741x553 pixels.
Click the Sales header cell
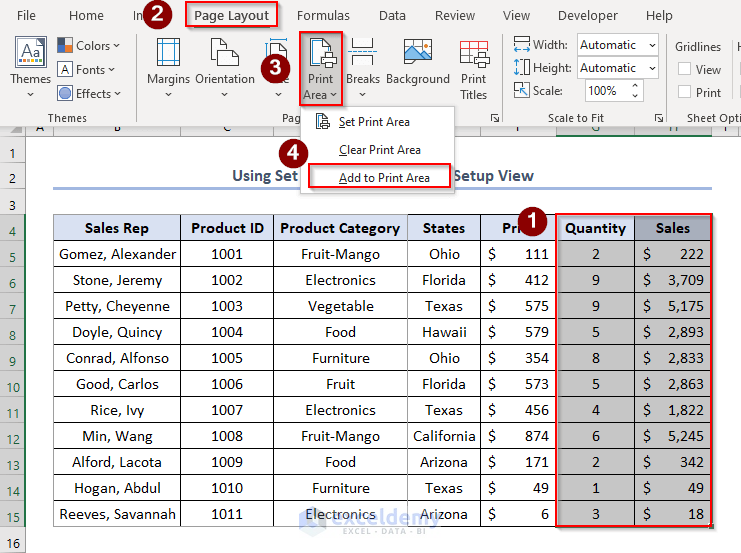672,228
